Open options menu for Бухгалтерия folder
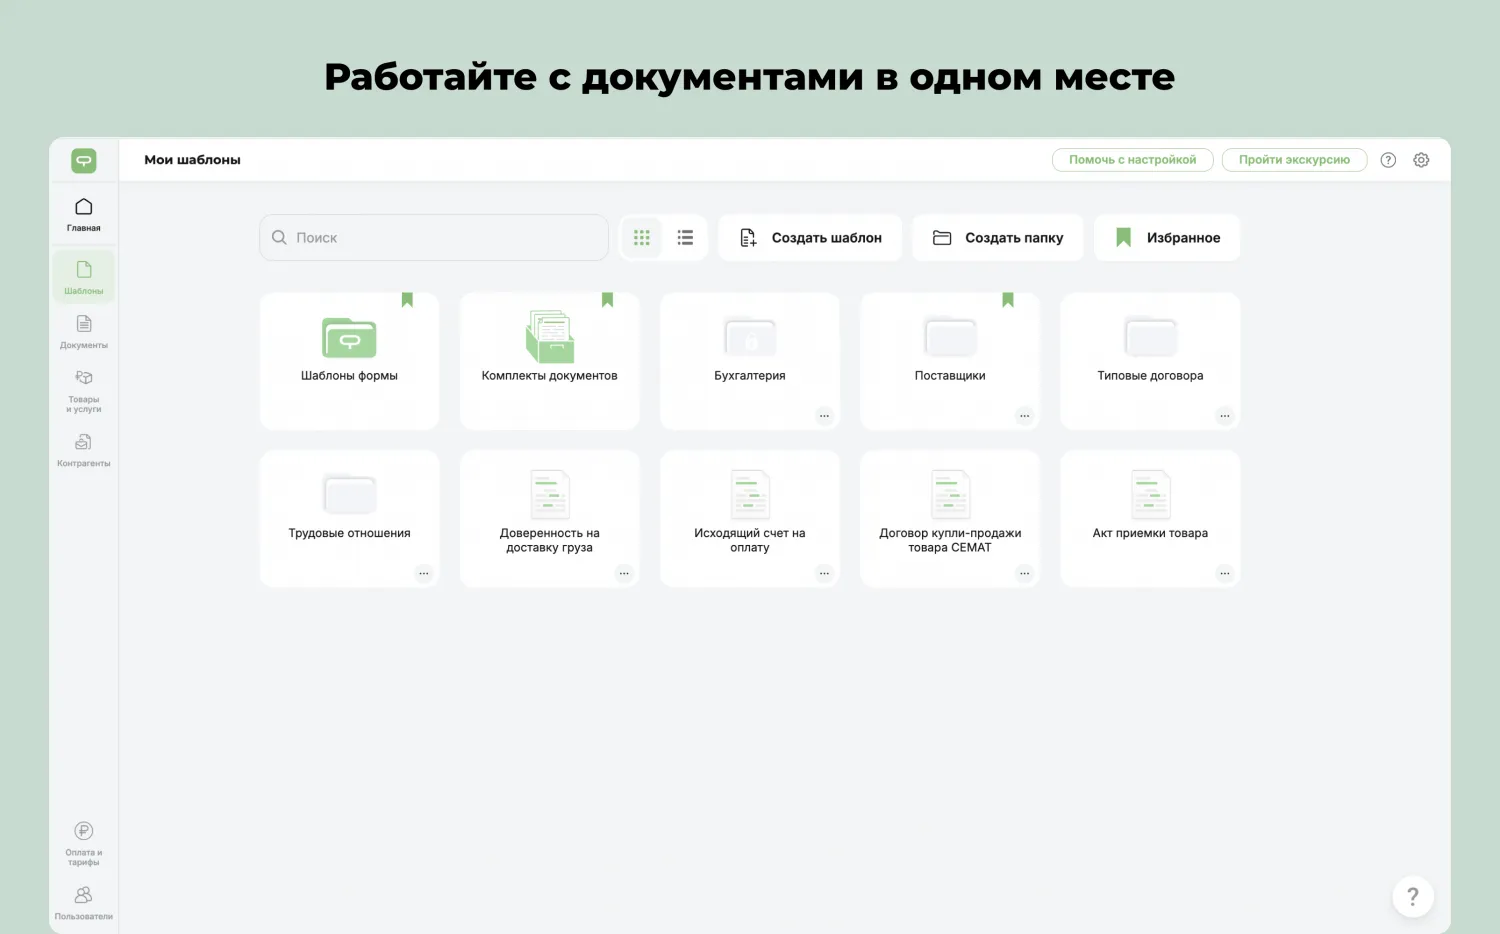The width and height of the screenshot is (1500, 934). pyautogui.click(x=824, y=416)
